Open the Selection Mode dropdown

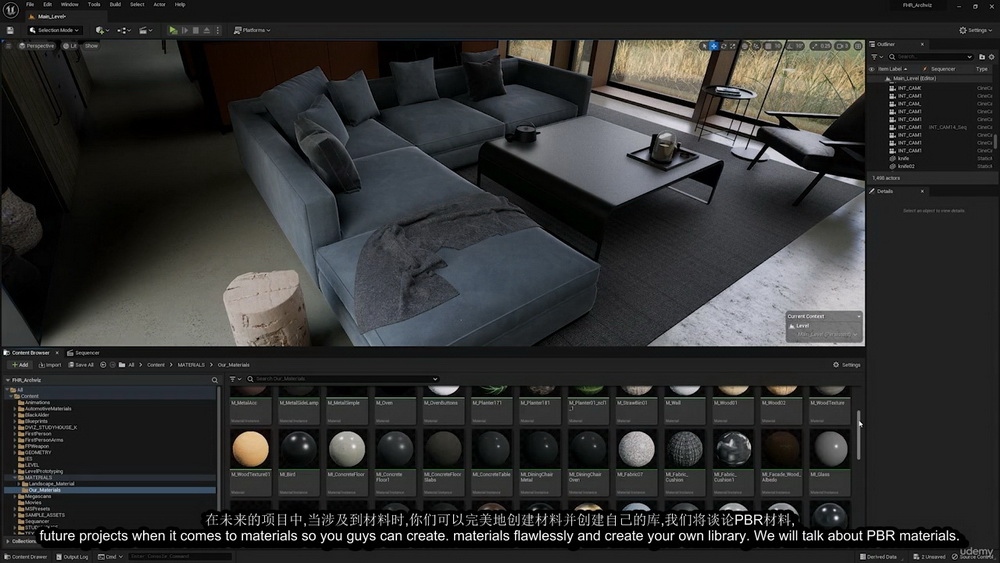click(54, 30)
